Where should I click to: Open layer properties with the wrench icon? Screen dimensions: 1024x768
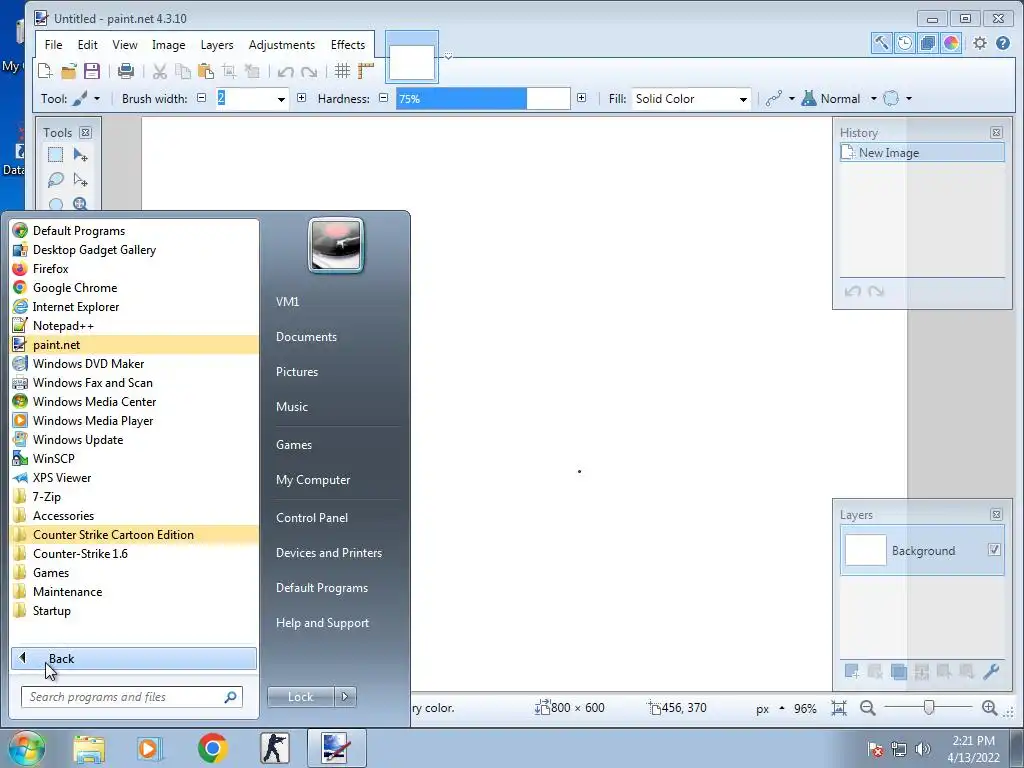991,671
